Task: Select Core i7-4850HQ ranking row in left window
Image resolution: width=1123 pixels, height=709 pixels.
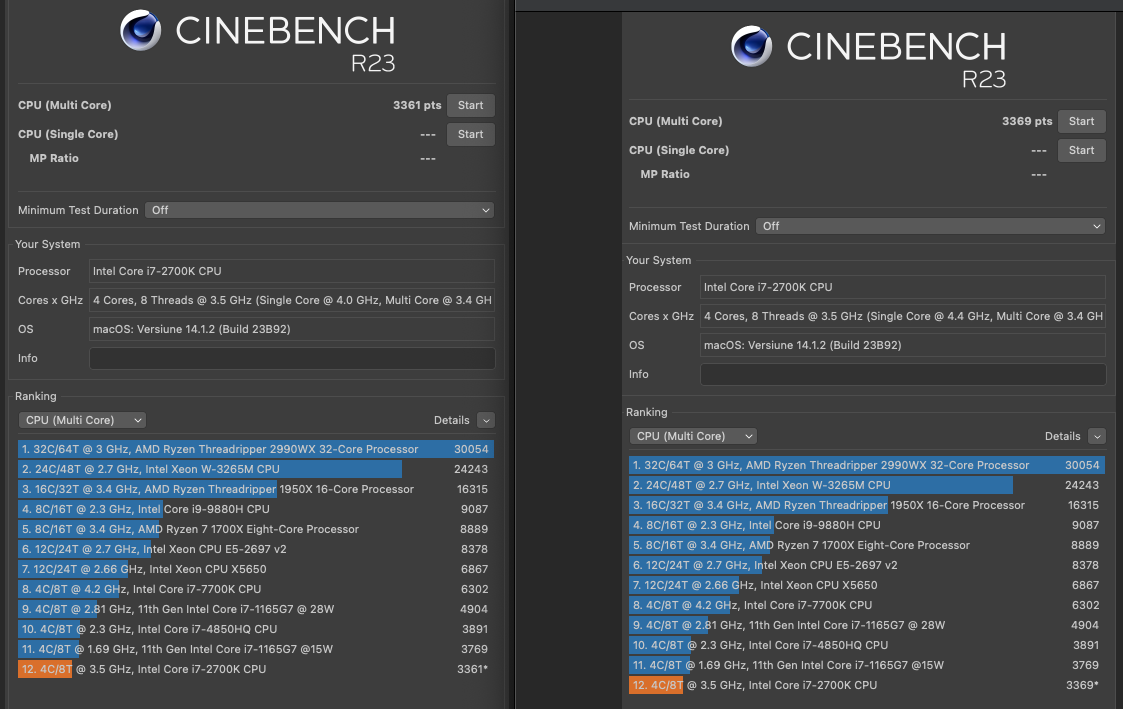Action: (256, 630)
